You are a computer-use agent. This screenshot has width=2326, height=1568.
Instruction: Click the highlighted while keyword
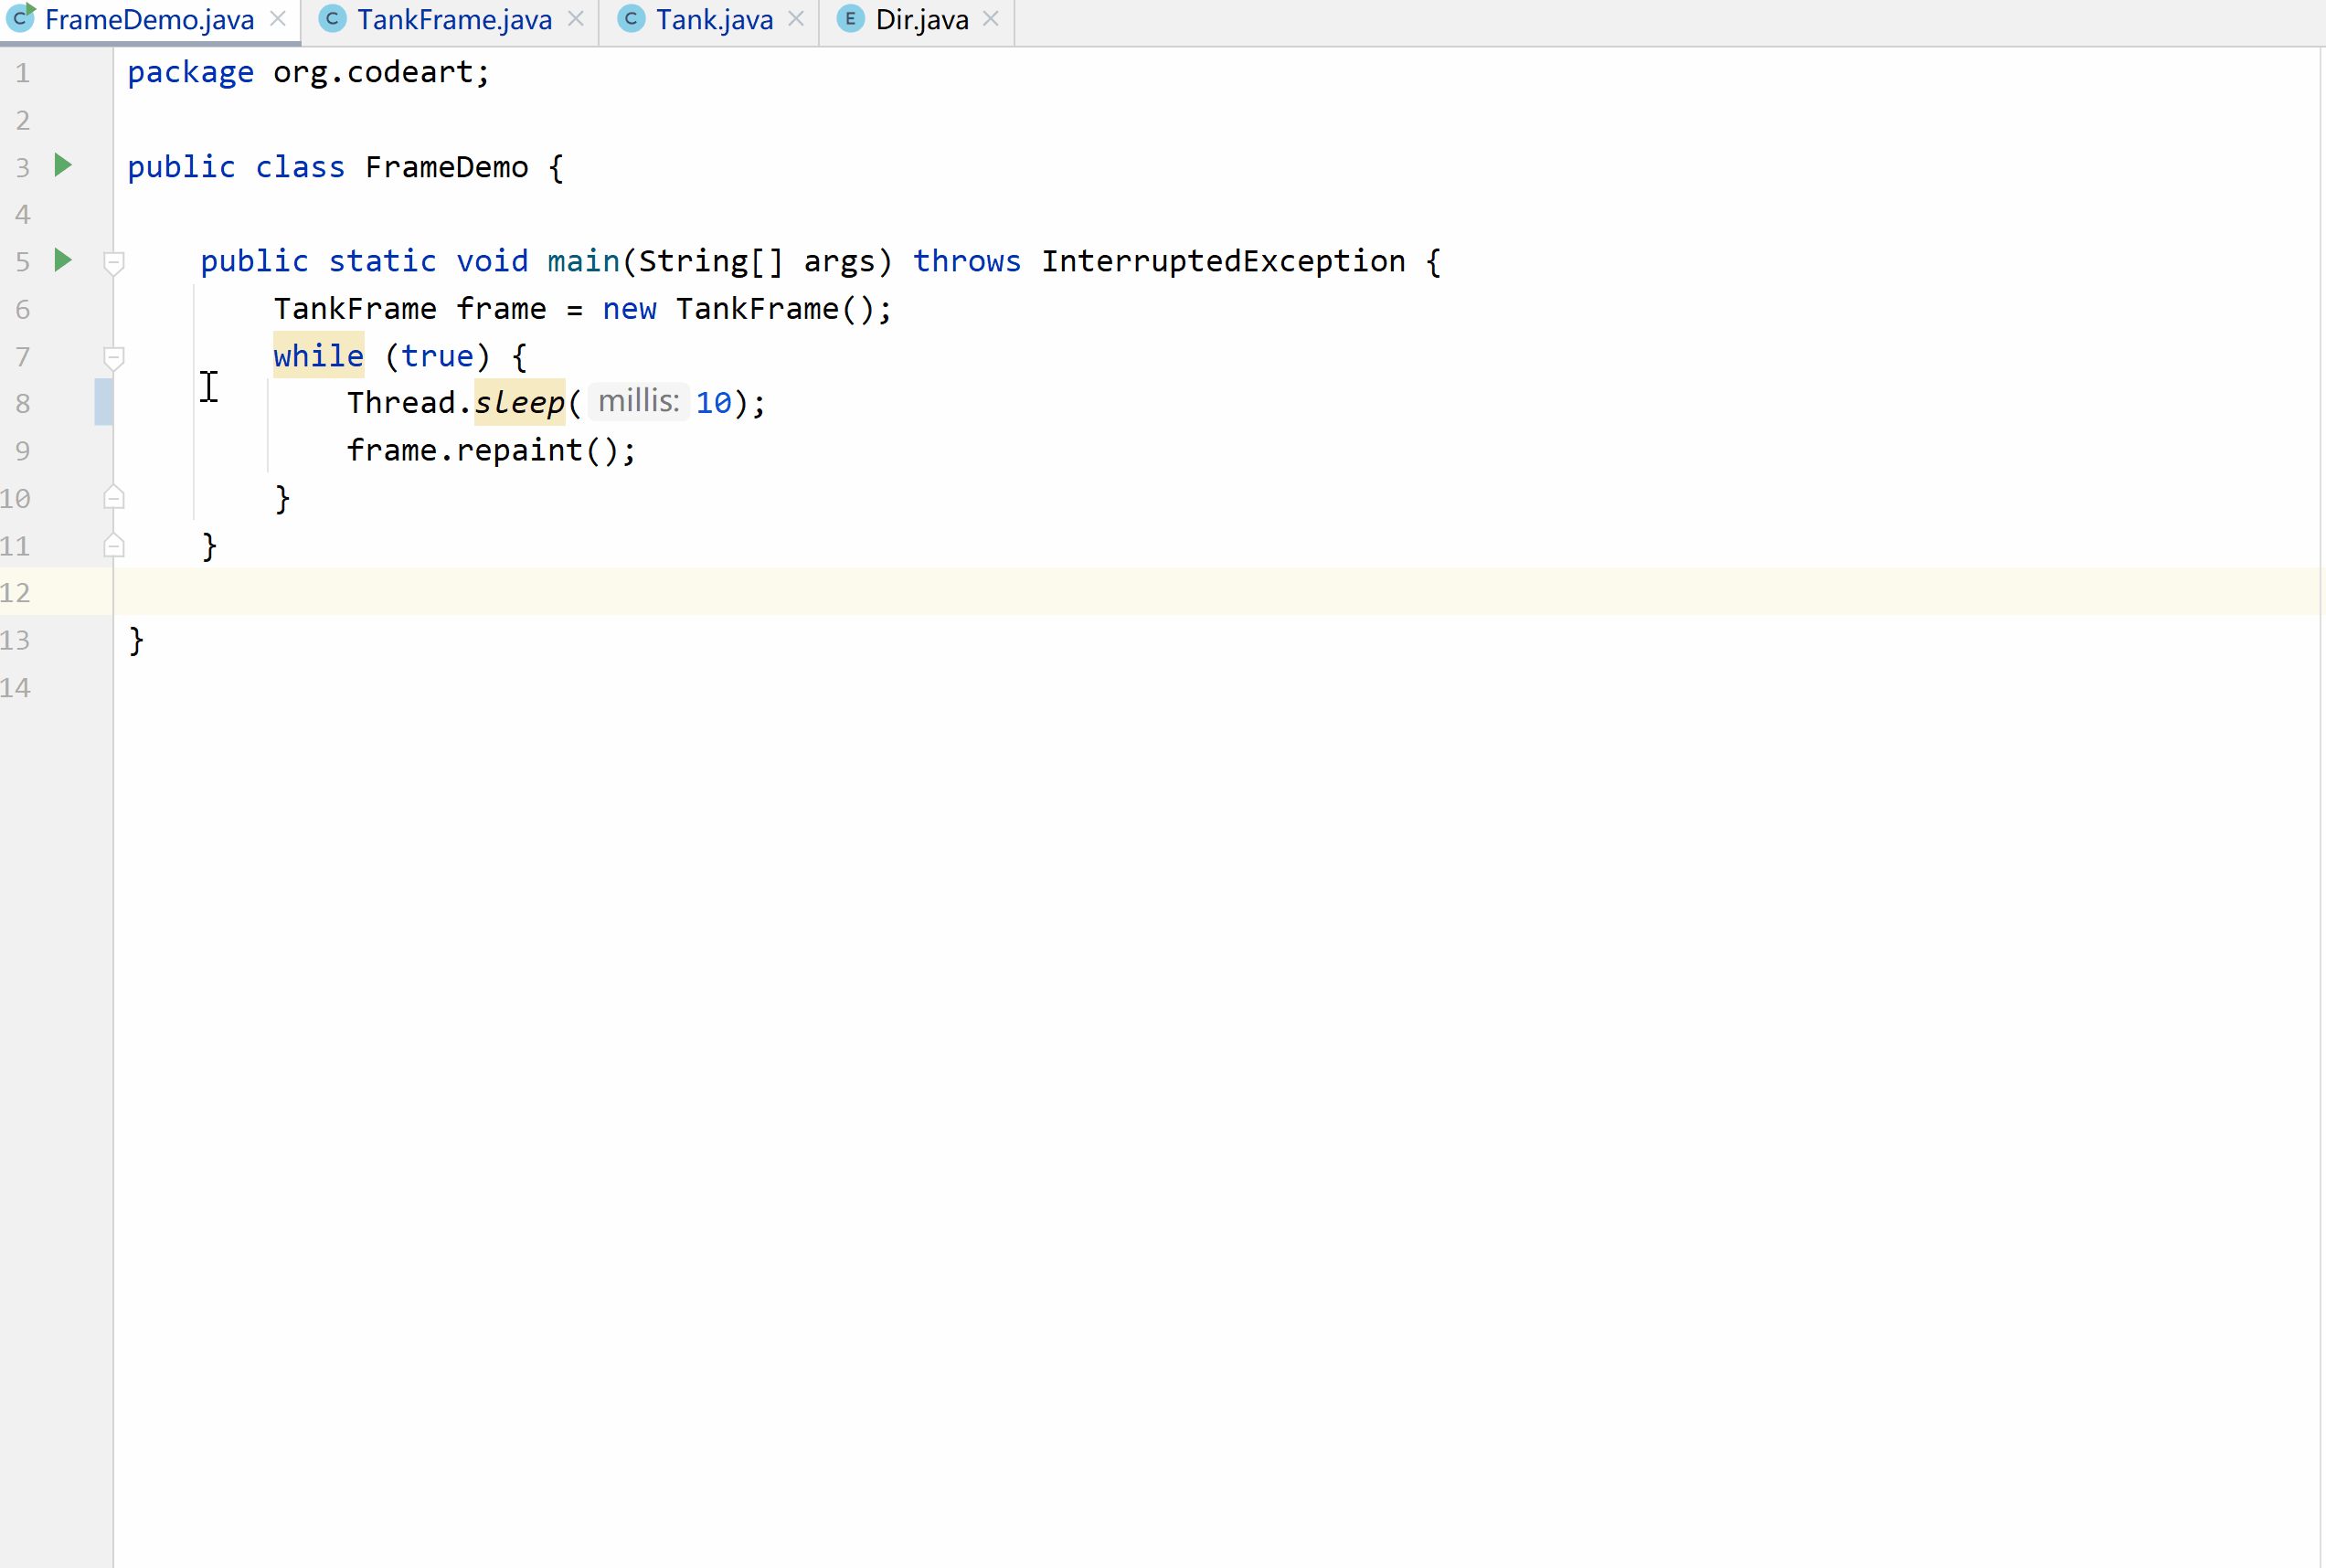318,355
